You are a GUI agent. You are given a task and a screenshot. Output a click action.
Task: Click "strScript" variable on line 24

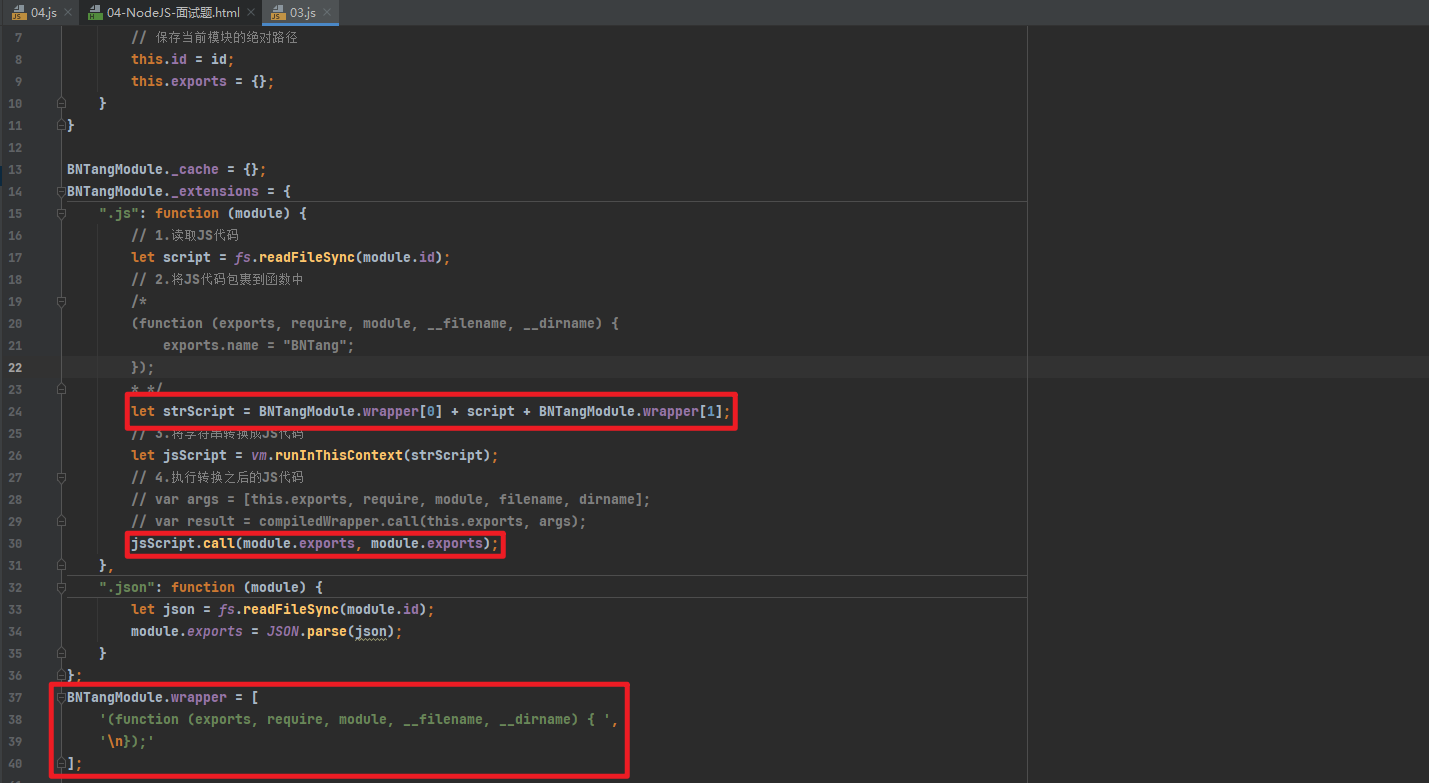point(198,411)
